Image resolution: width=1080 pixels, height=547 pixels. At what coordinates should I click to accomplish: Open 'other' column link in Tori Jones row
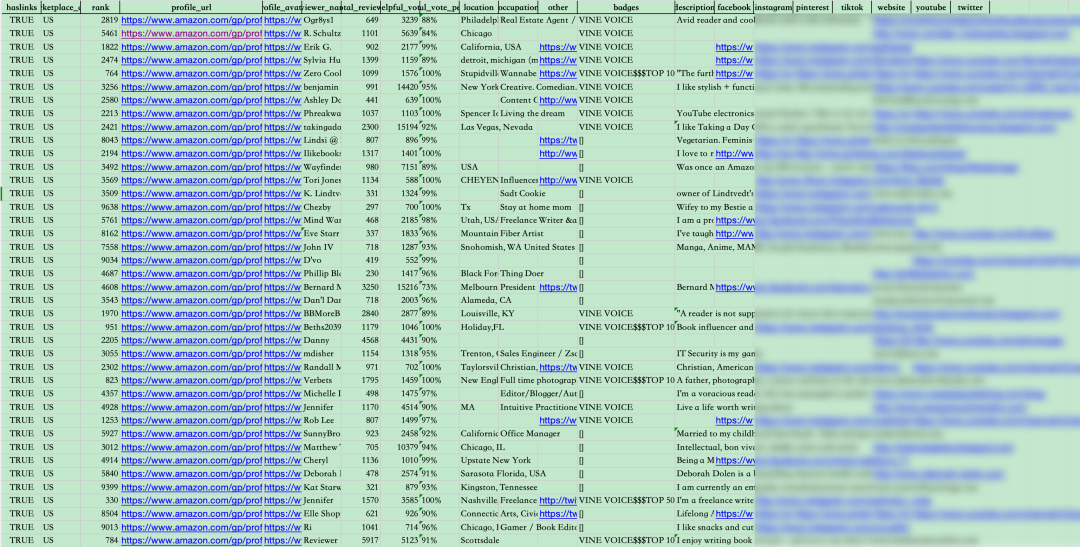558,180
